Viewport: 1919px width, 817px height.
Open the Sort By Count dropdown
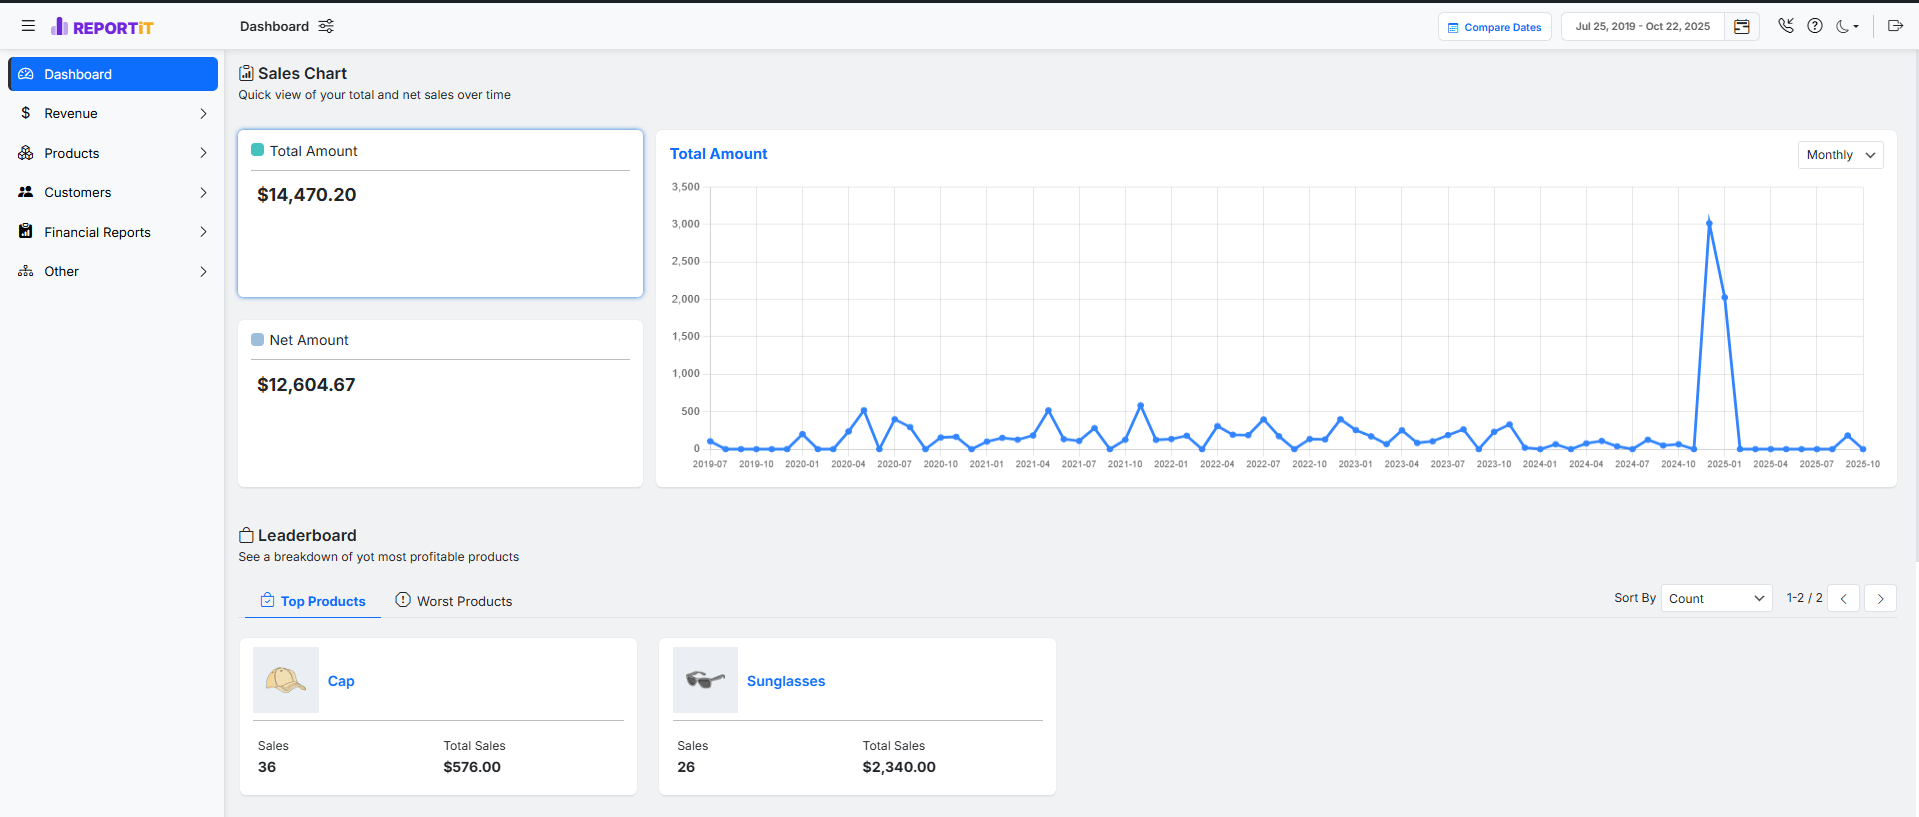click(1716, 599)
